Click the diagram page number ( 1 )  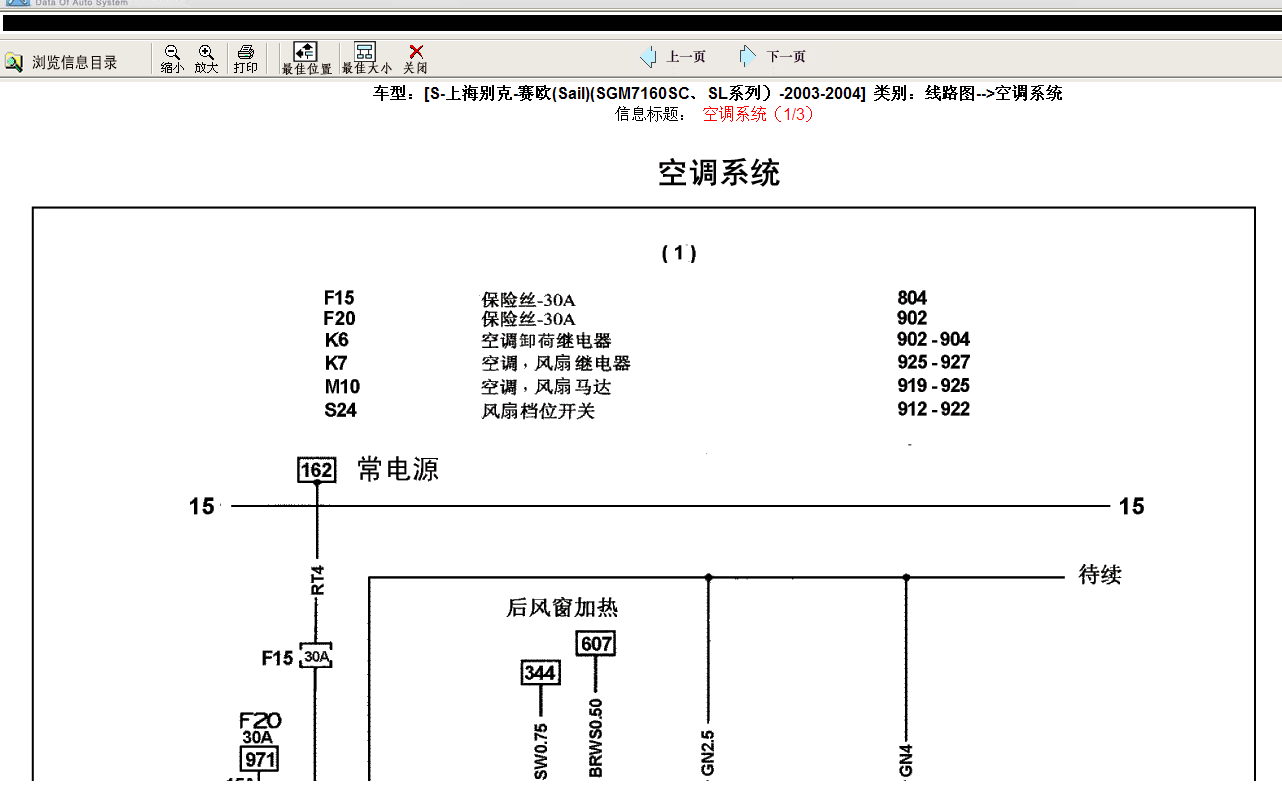coord(679,253)
